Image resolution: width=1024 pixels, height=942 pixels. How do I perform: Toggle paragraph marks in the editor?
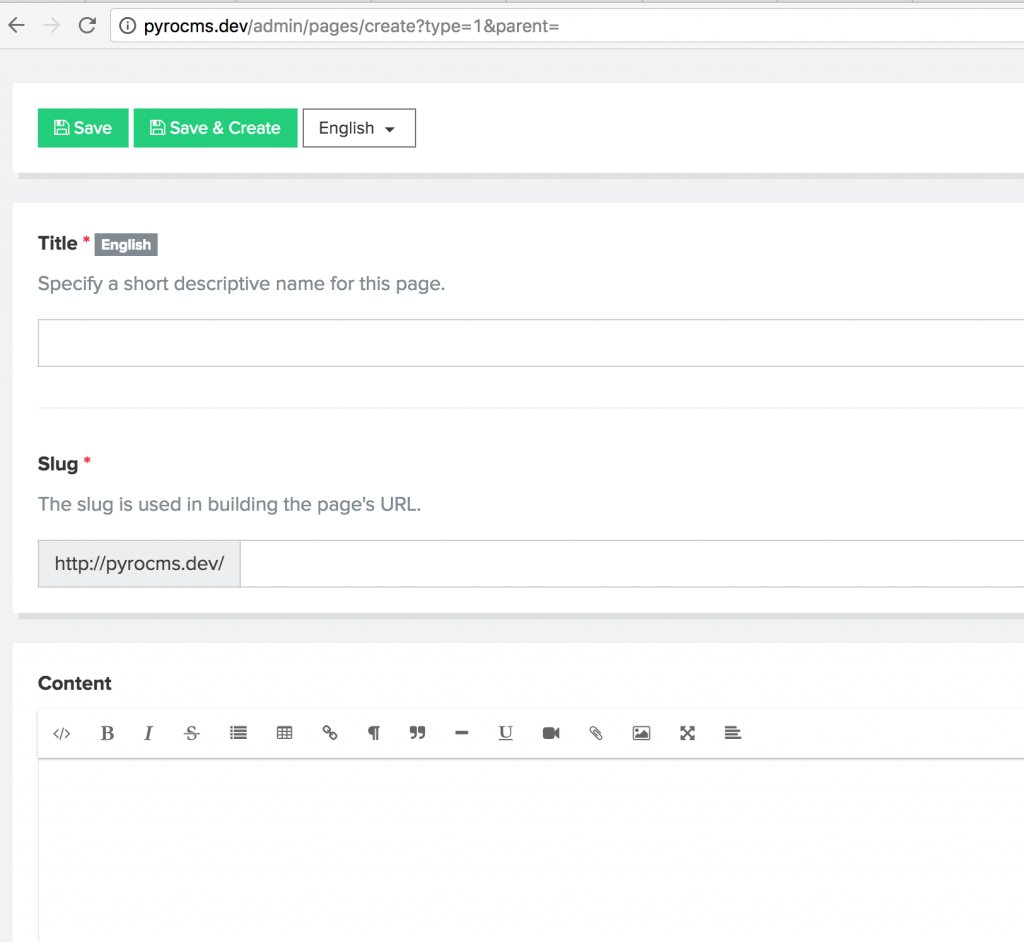373,733
